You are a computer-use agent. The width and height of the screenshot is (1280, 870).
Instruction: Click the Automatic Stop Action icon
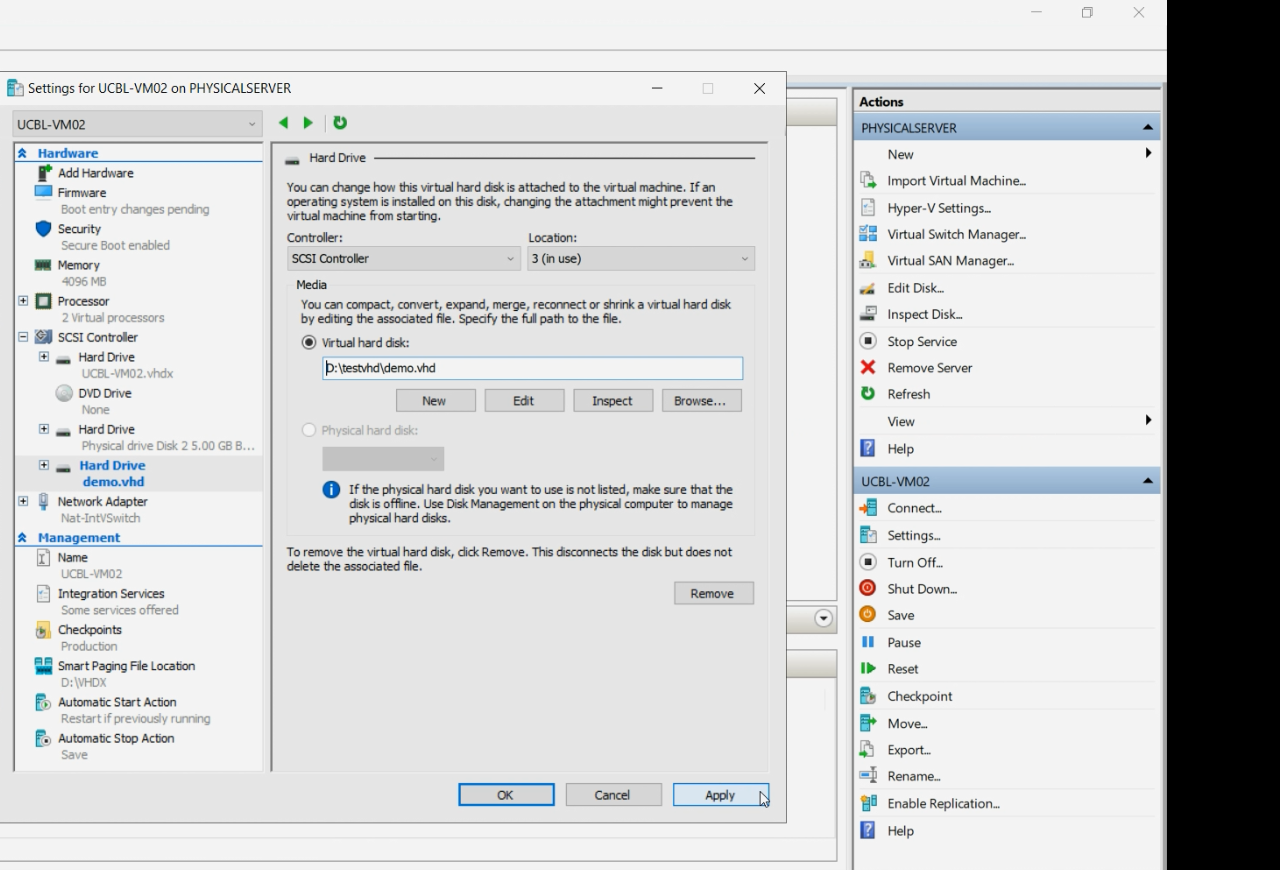coord(43,738)
